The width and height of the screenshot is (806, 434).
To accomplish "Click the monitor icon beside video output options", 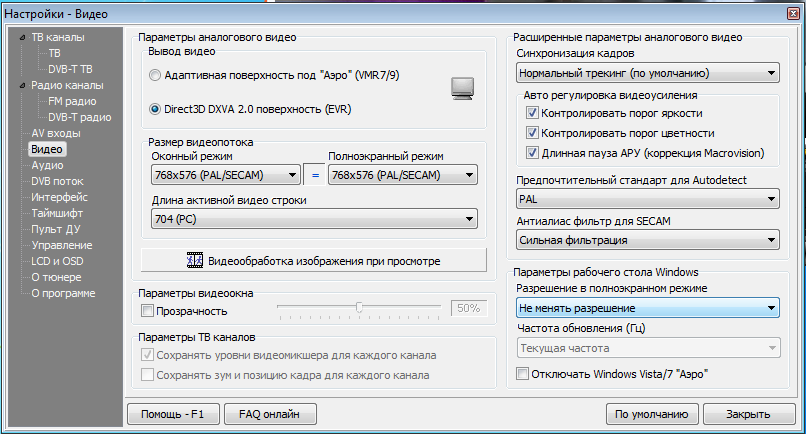I will tap(462, 89).
